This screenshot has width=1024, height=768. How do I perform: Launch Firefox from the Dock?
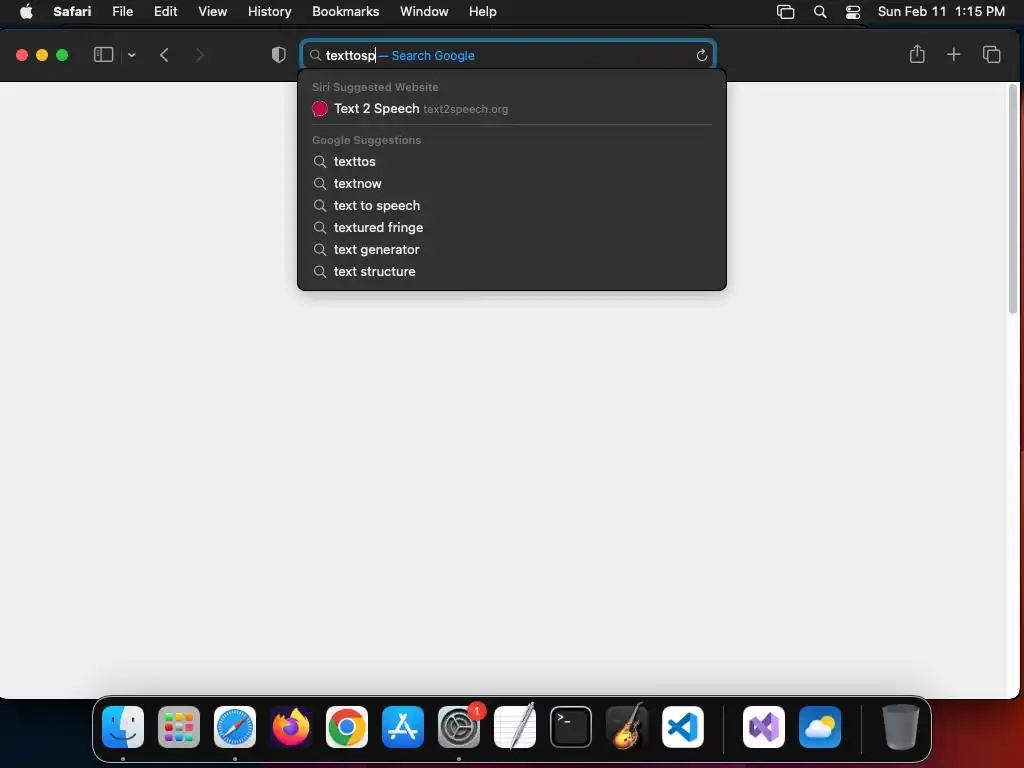[x=291, y=727]
